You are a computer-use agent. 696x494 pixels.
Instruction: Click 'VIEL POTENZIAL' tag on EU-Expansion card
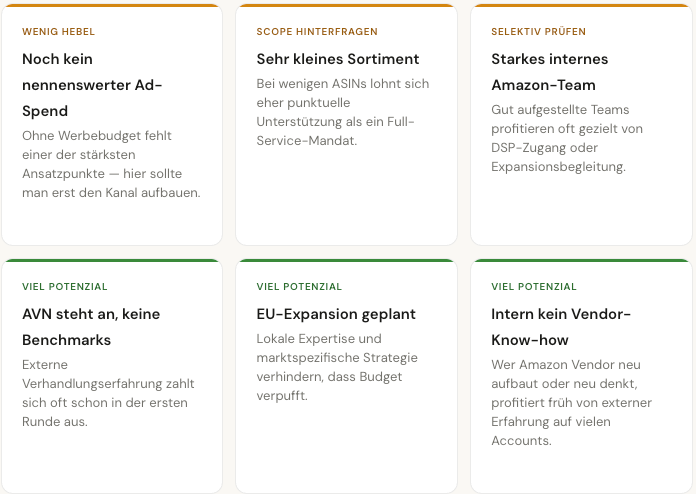299,287
